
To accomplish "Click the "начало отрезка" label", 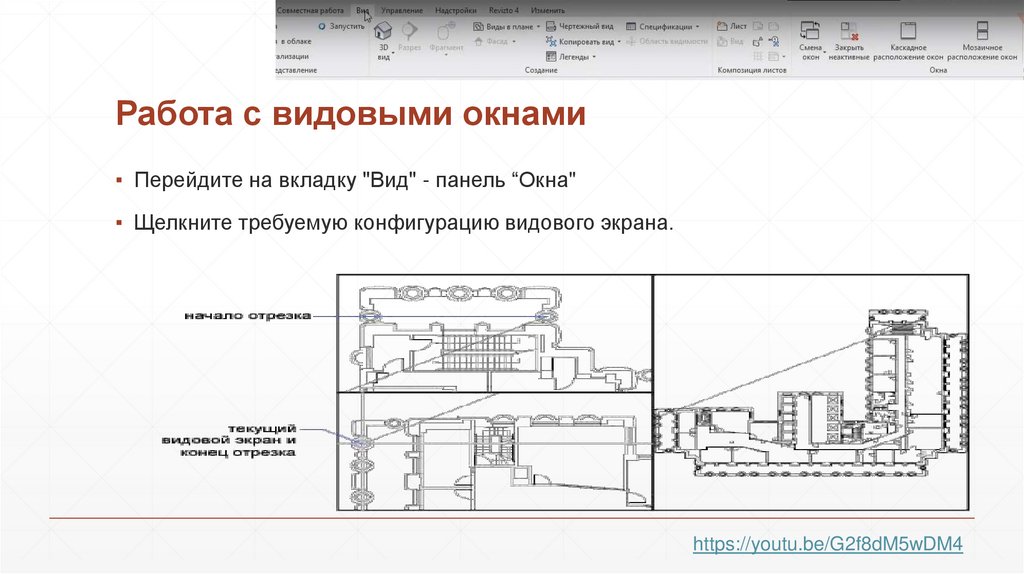I will pos(248,316).
